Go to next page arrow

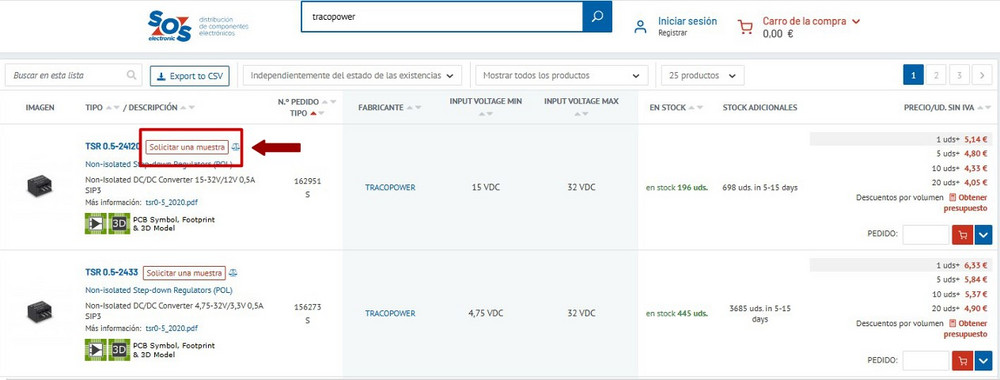[x=982, y=75]
